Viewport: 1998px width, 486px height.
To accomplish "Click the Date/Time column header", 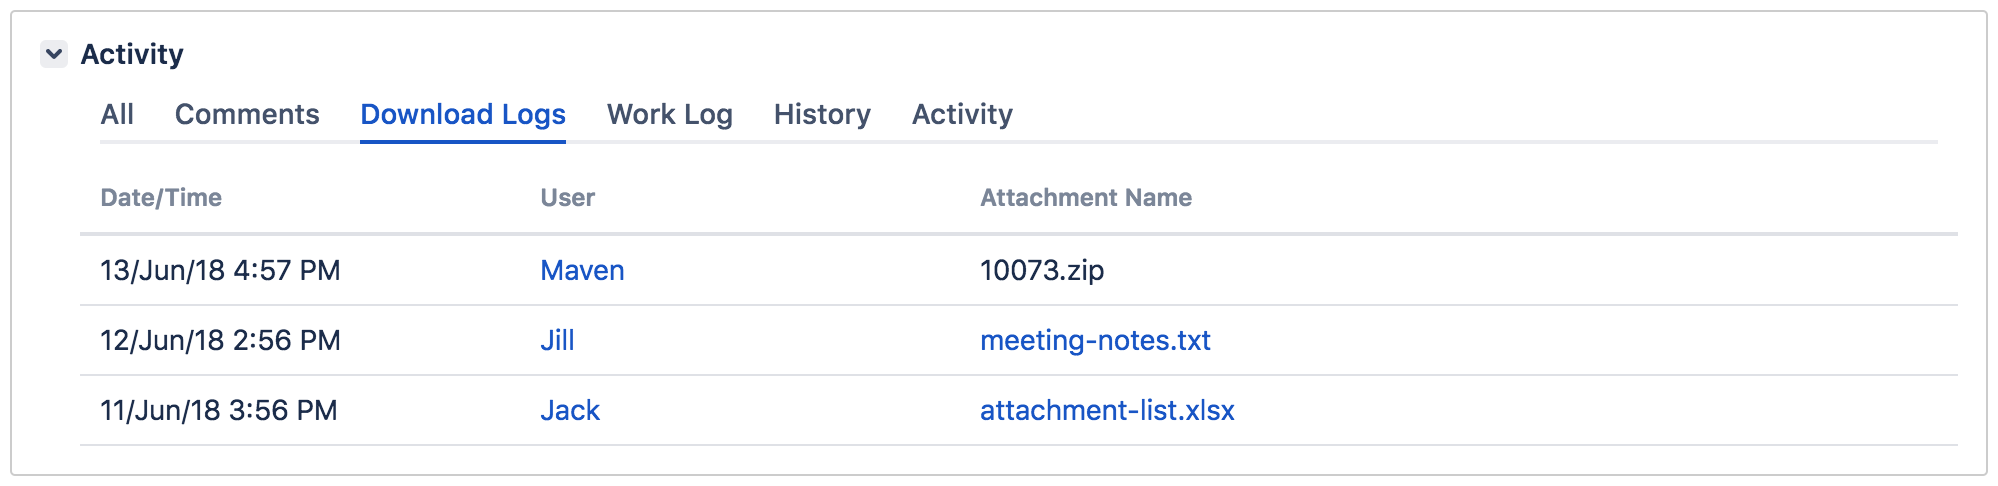I will 161,198.
